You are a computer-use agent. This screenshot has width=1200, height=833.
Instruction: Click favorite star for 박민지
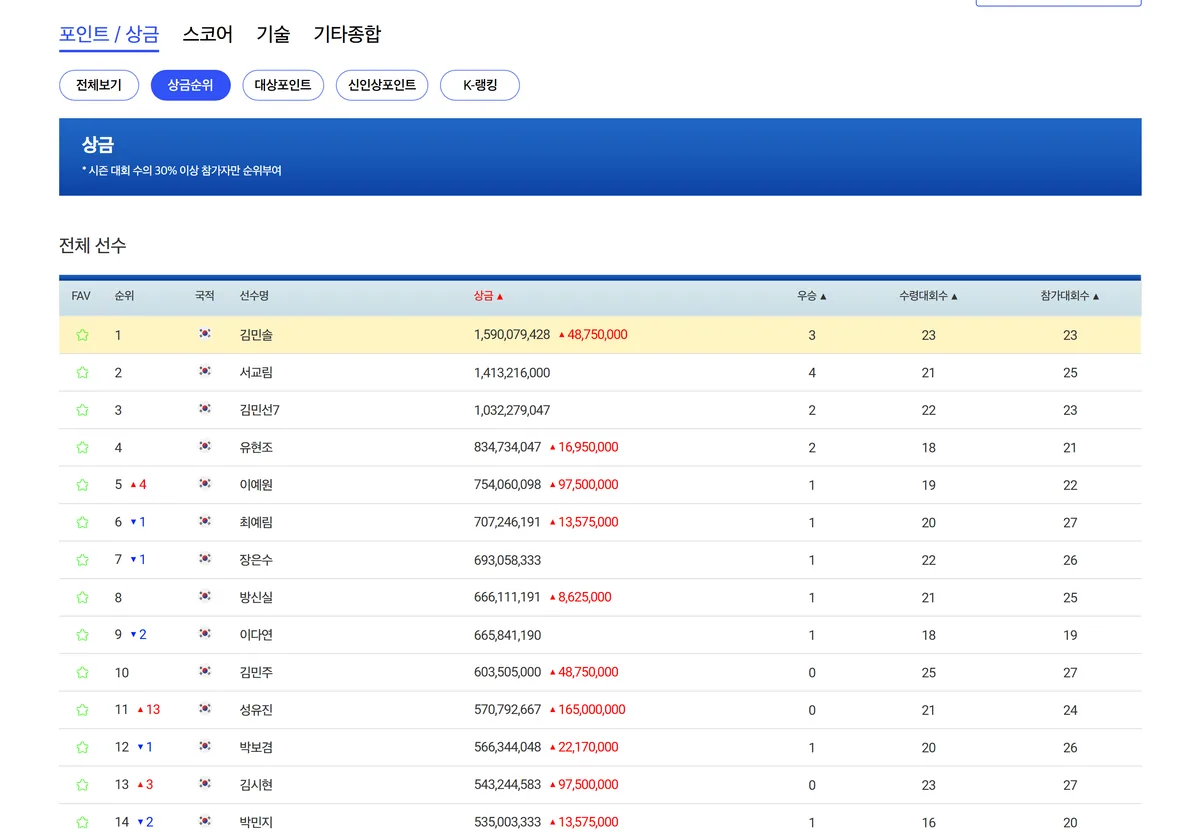(x=82, y=822)
